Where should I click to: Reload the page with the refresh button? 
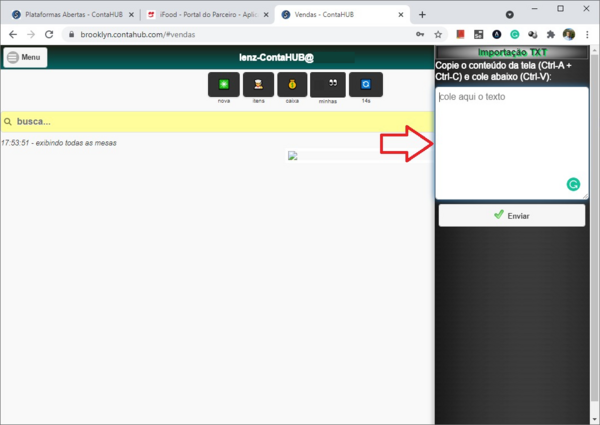(x=49, y=34)
